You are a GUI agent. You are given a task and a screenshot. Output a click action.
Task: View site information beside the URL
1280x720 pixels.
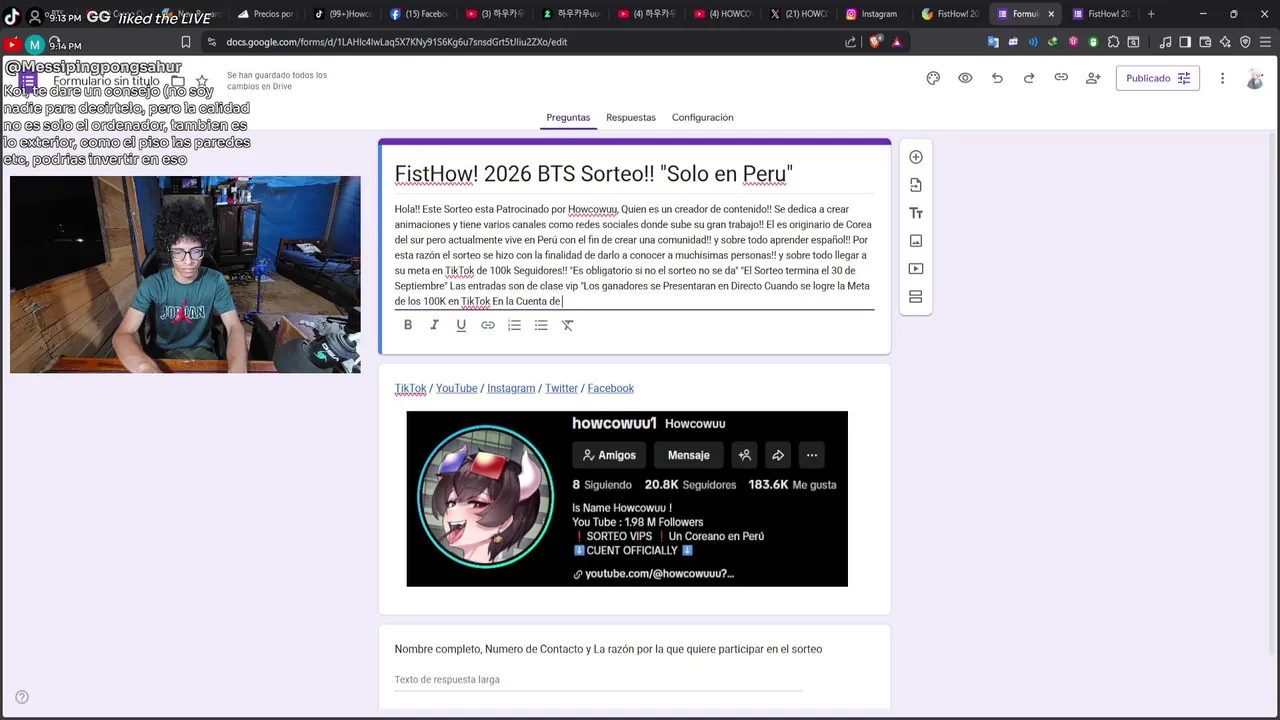pos(211,42)
